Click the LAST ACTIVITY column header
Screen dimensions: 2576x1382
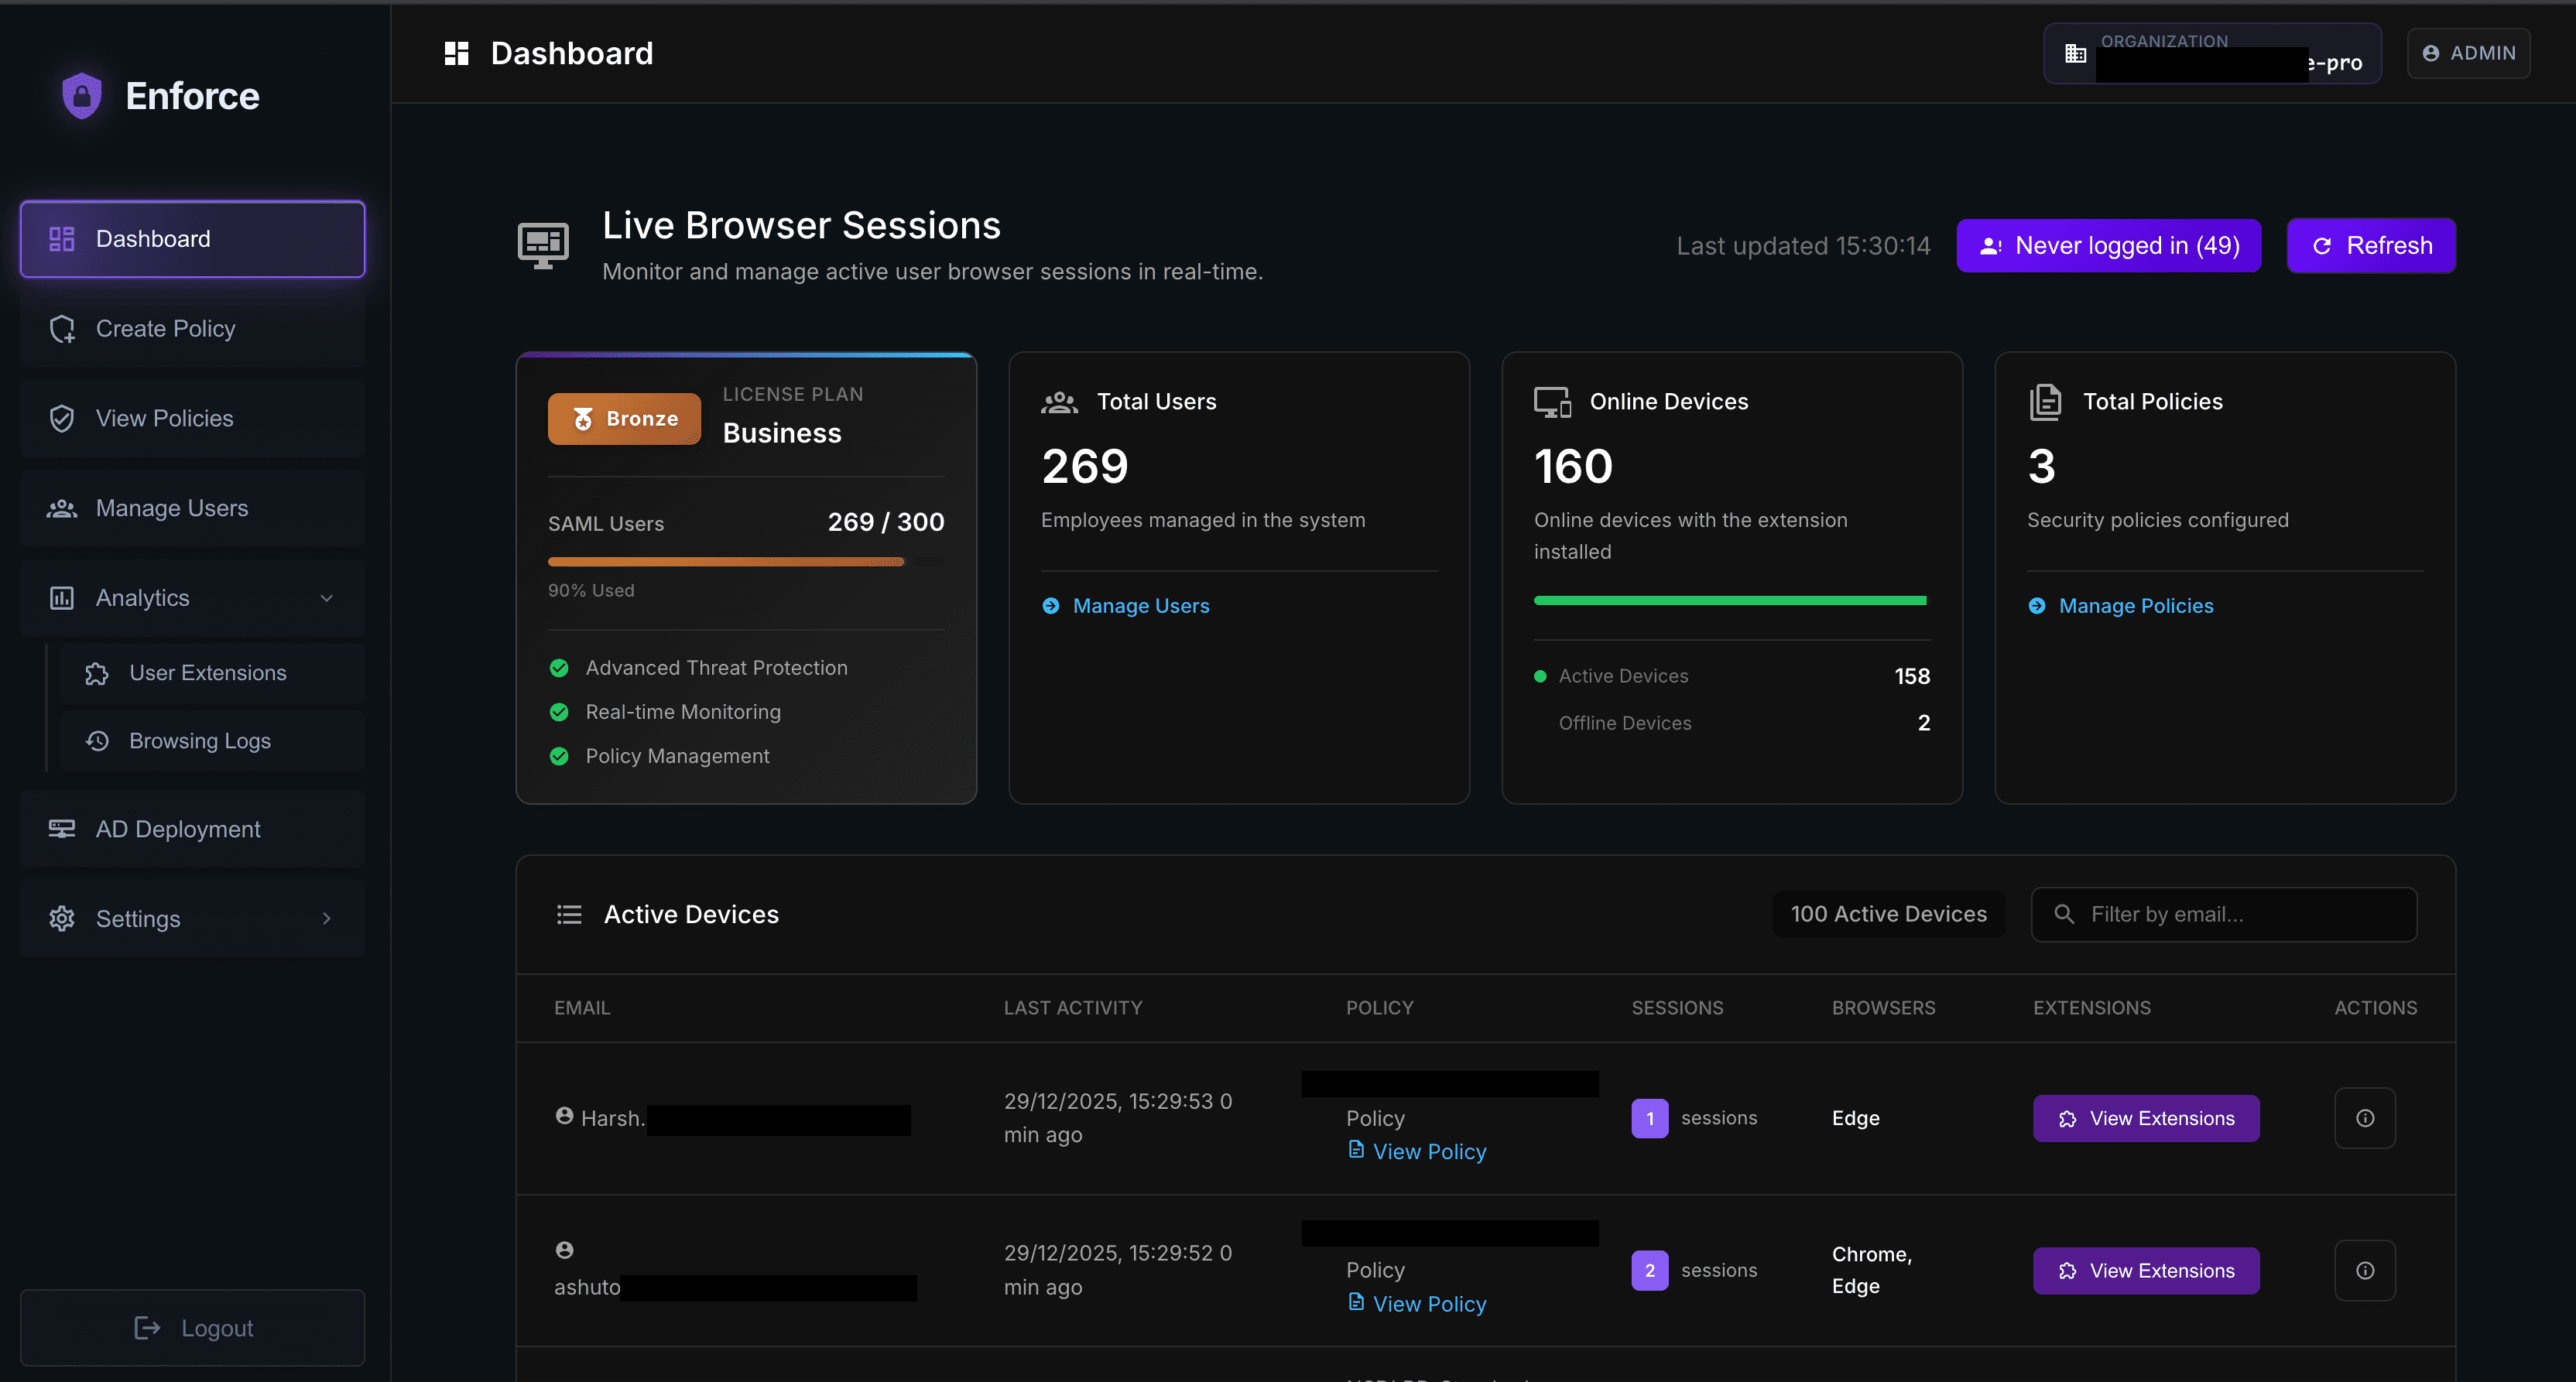(1073, 1008)
